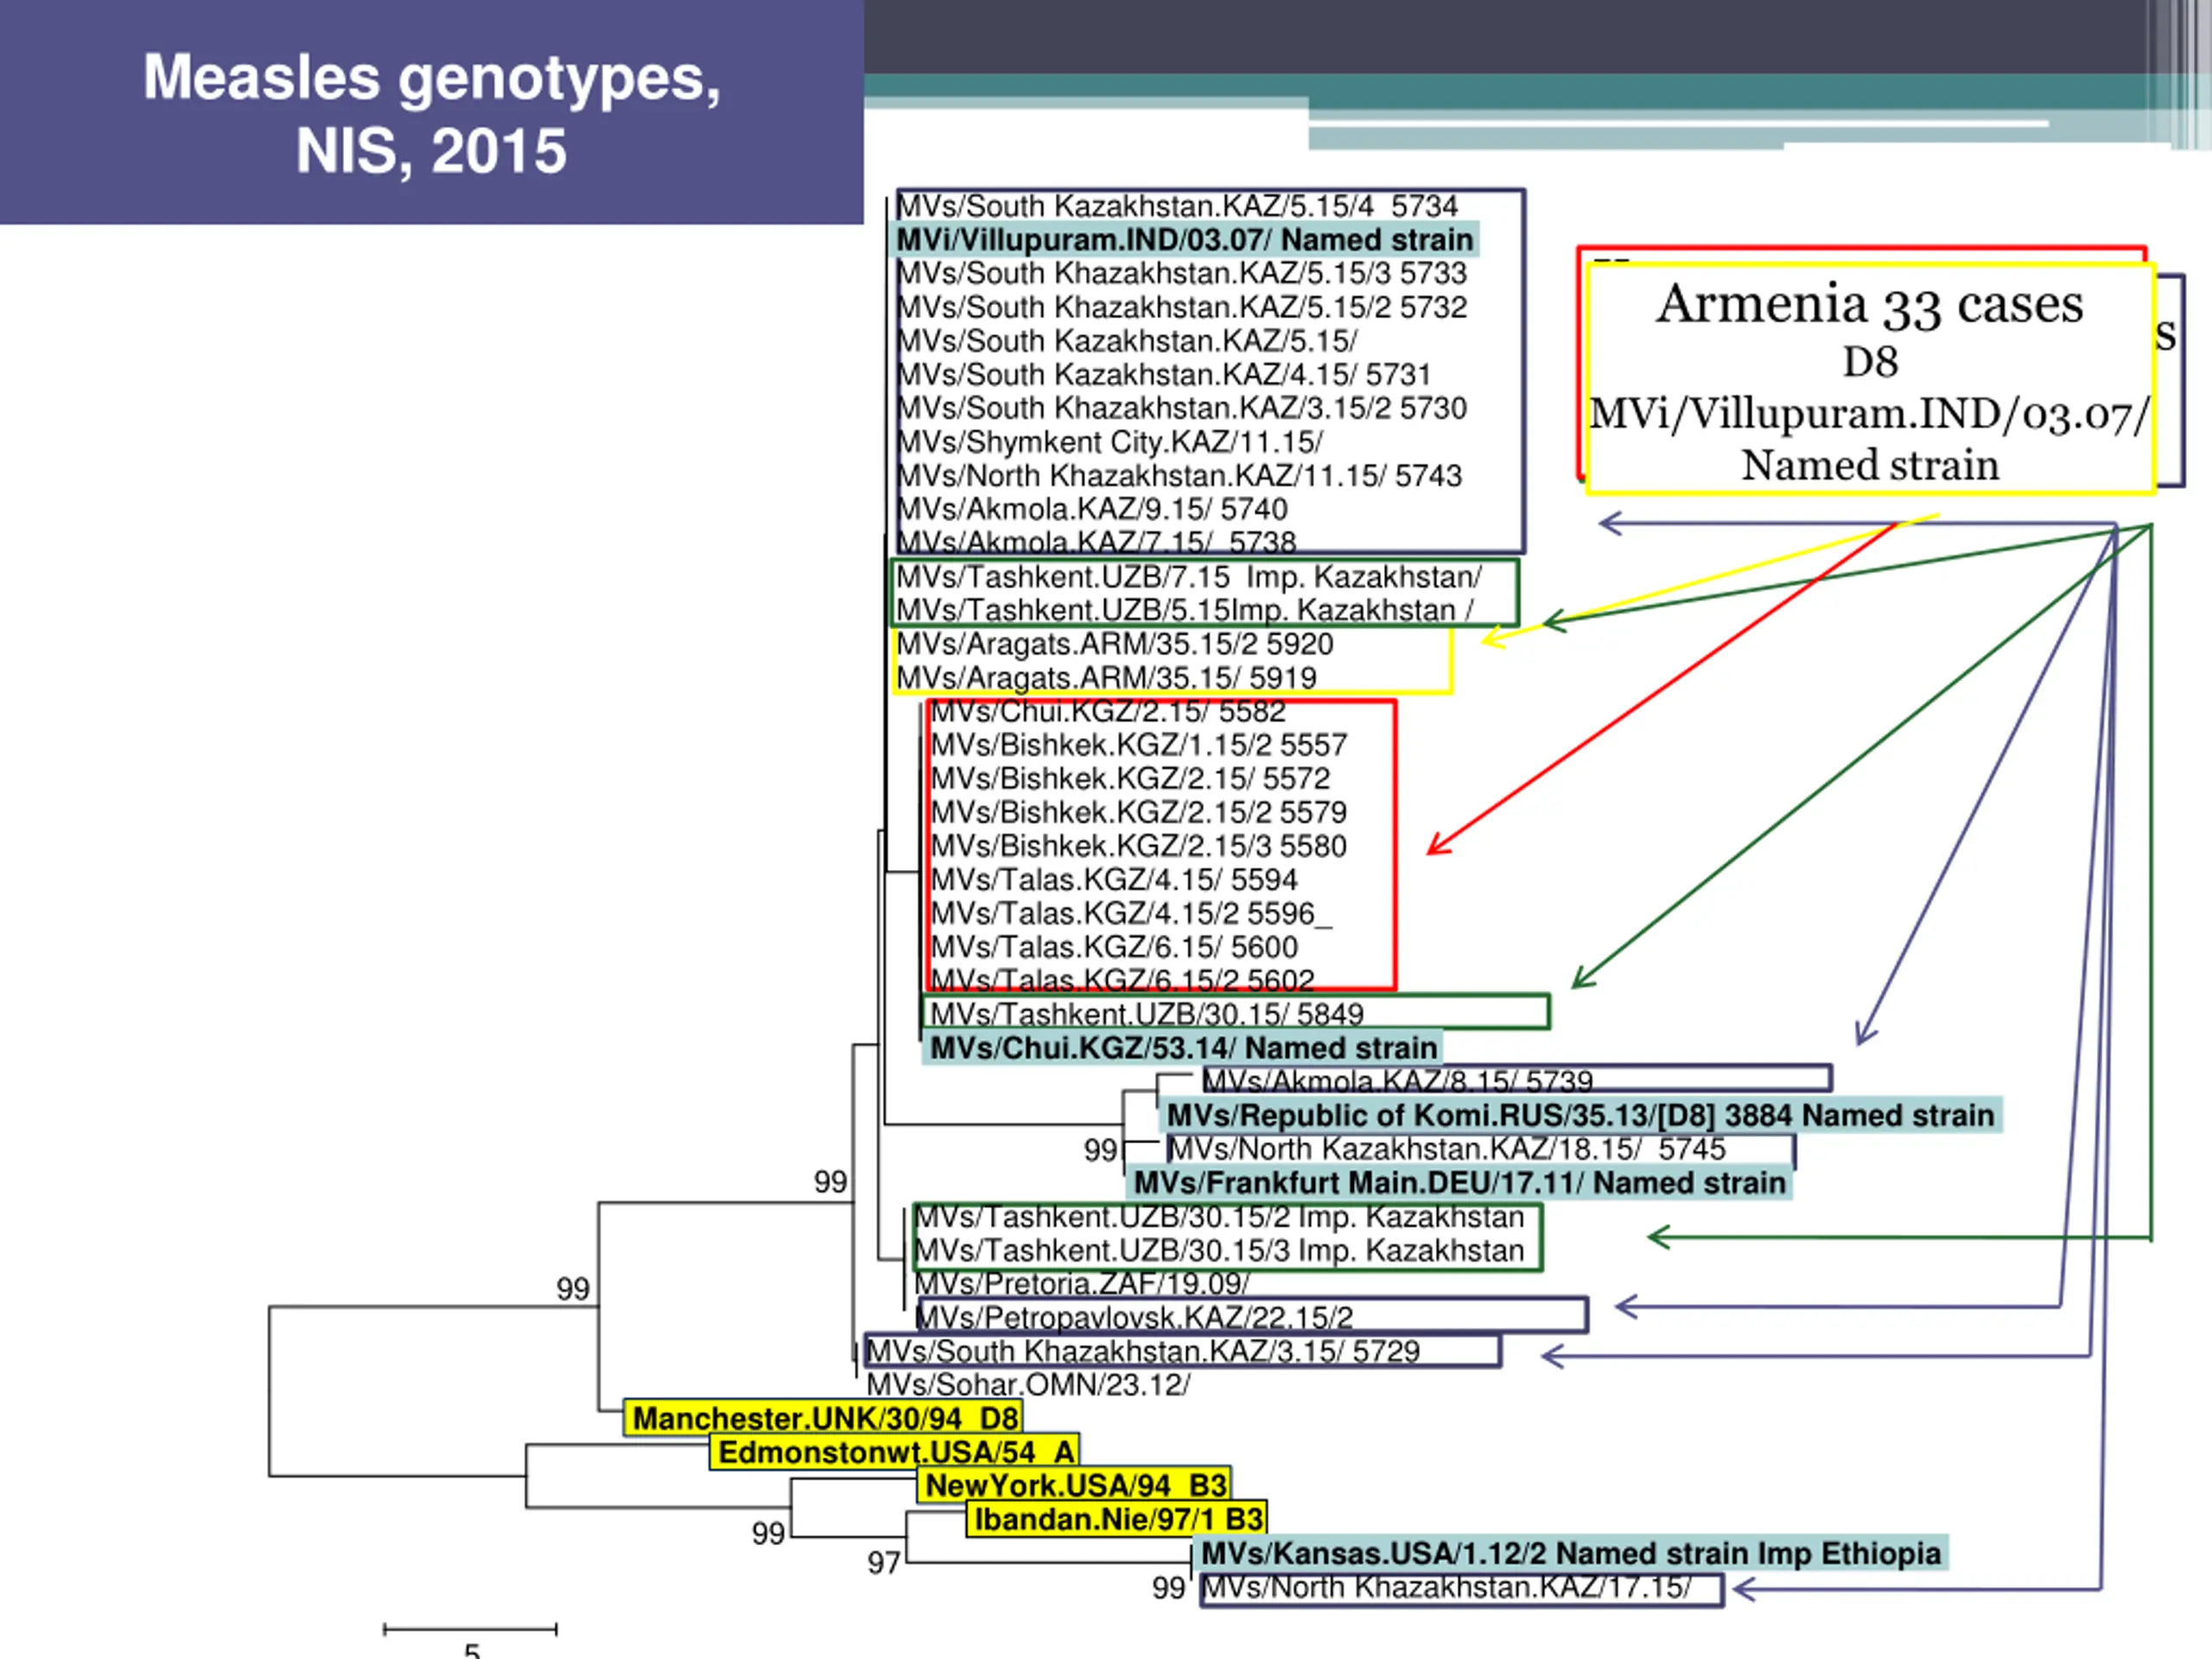Screen dimensions: 2212x1659
Task: Select 'MVs/South Khazakhstan.KAZ/5.15/2 5732' row
Action: (1182, 307)
